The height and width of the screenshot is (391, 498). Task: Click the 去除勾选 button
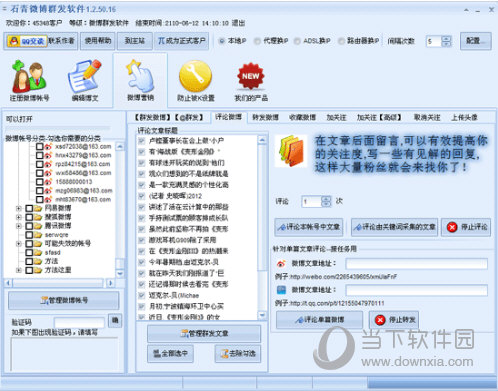click(x=238, y=353)
